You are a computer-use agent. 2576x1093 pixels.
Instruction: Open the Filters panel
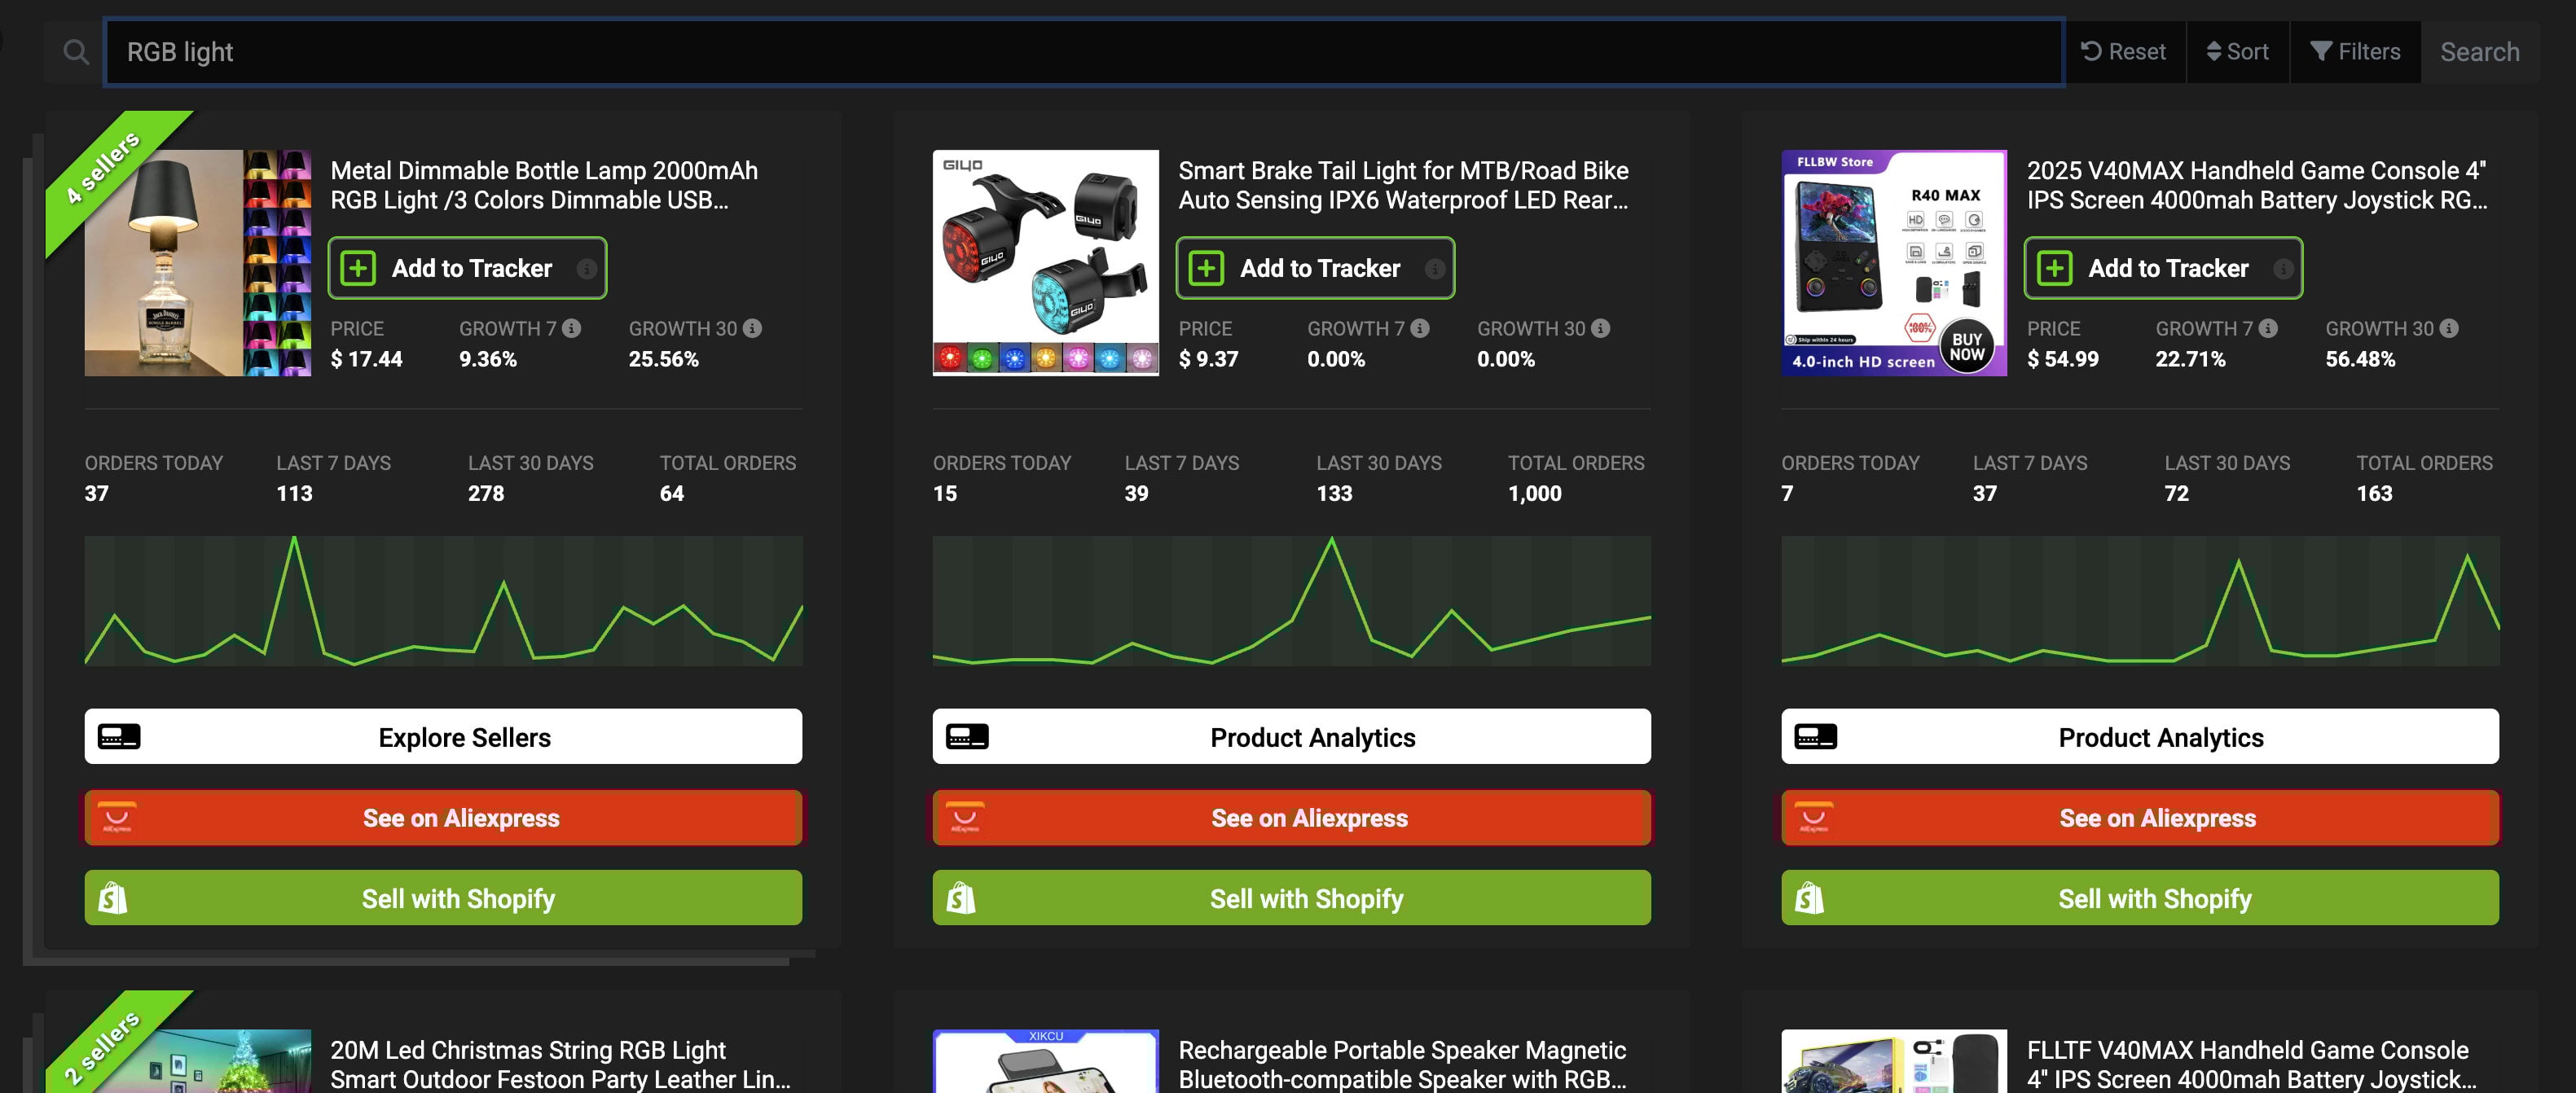[x=2355, y=52]
